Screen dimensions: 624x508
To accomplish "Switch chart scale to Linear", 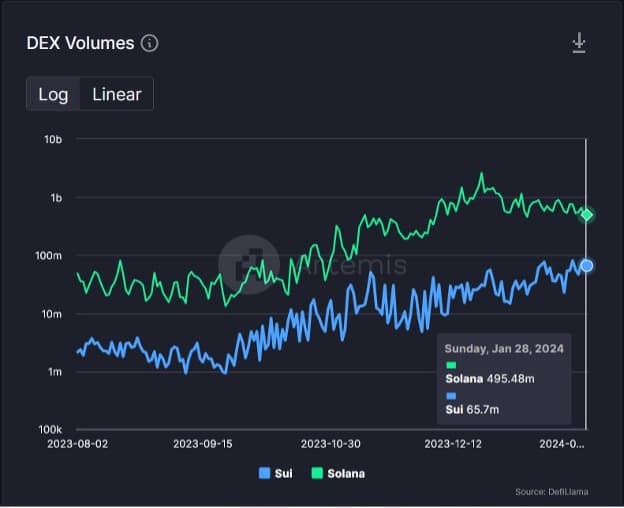I will pyautogui.click(x=117, y=94).
